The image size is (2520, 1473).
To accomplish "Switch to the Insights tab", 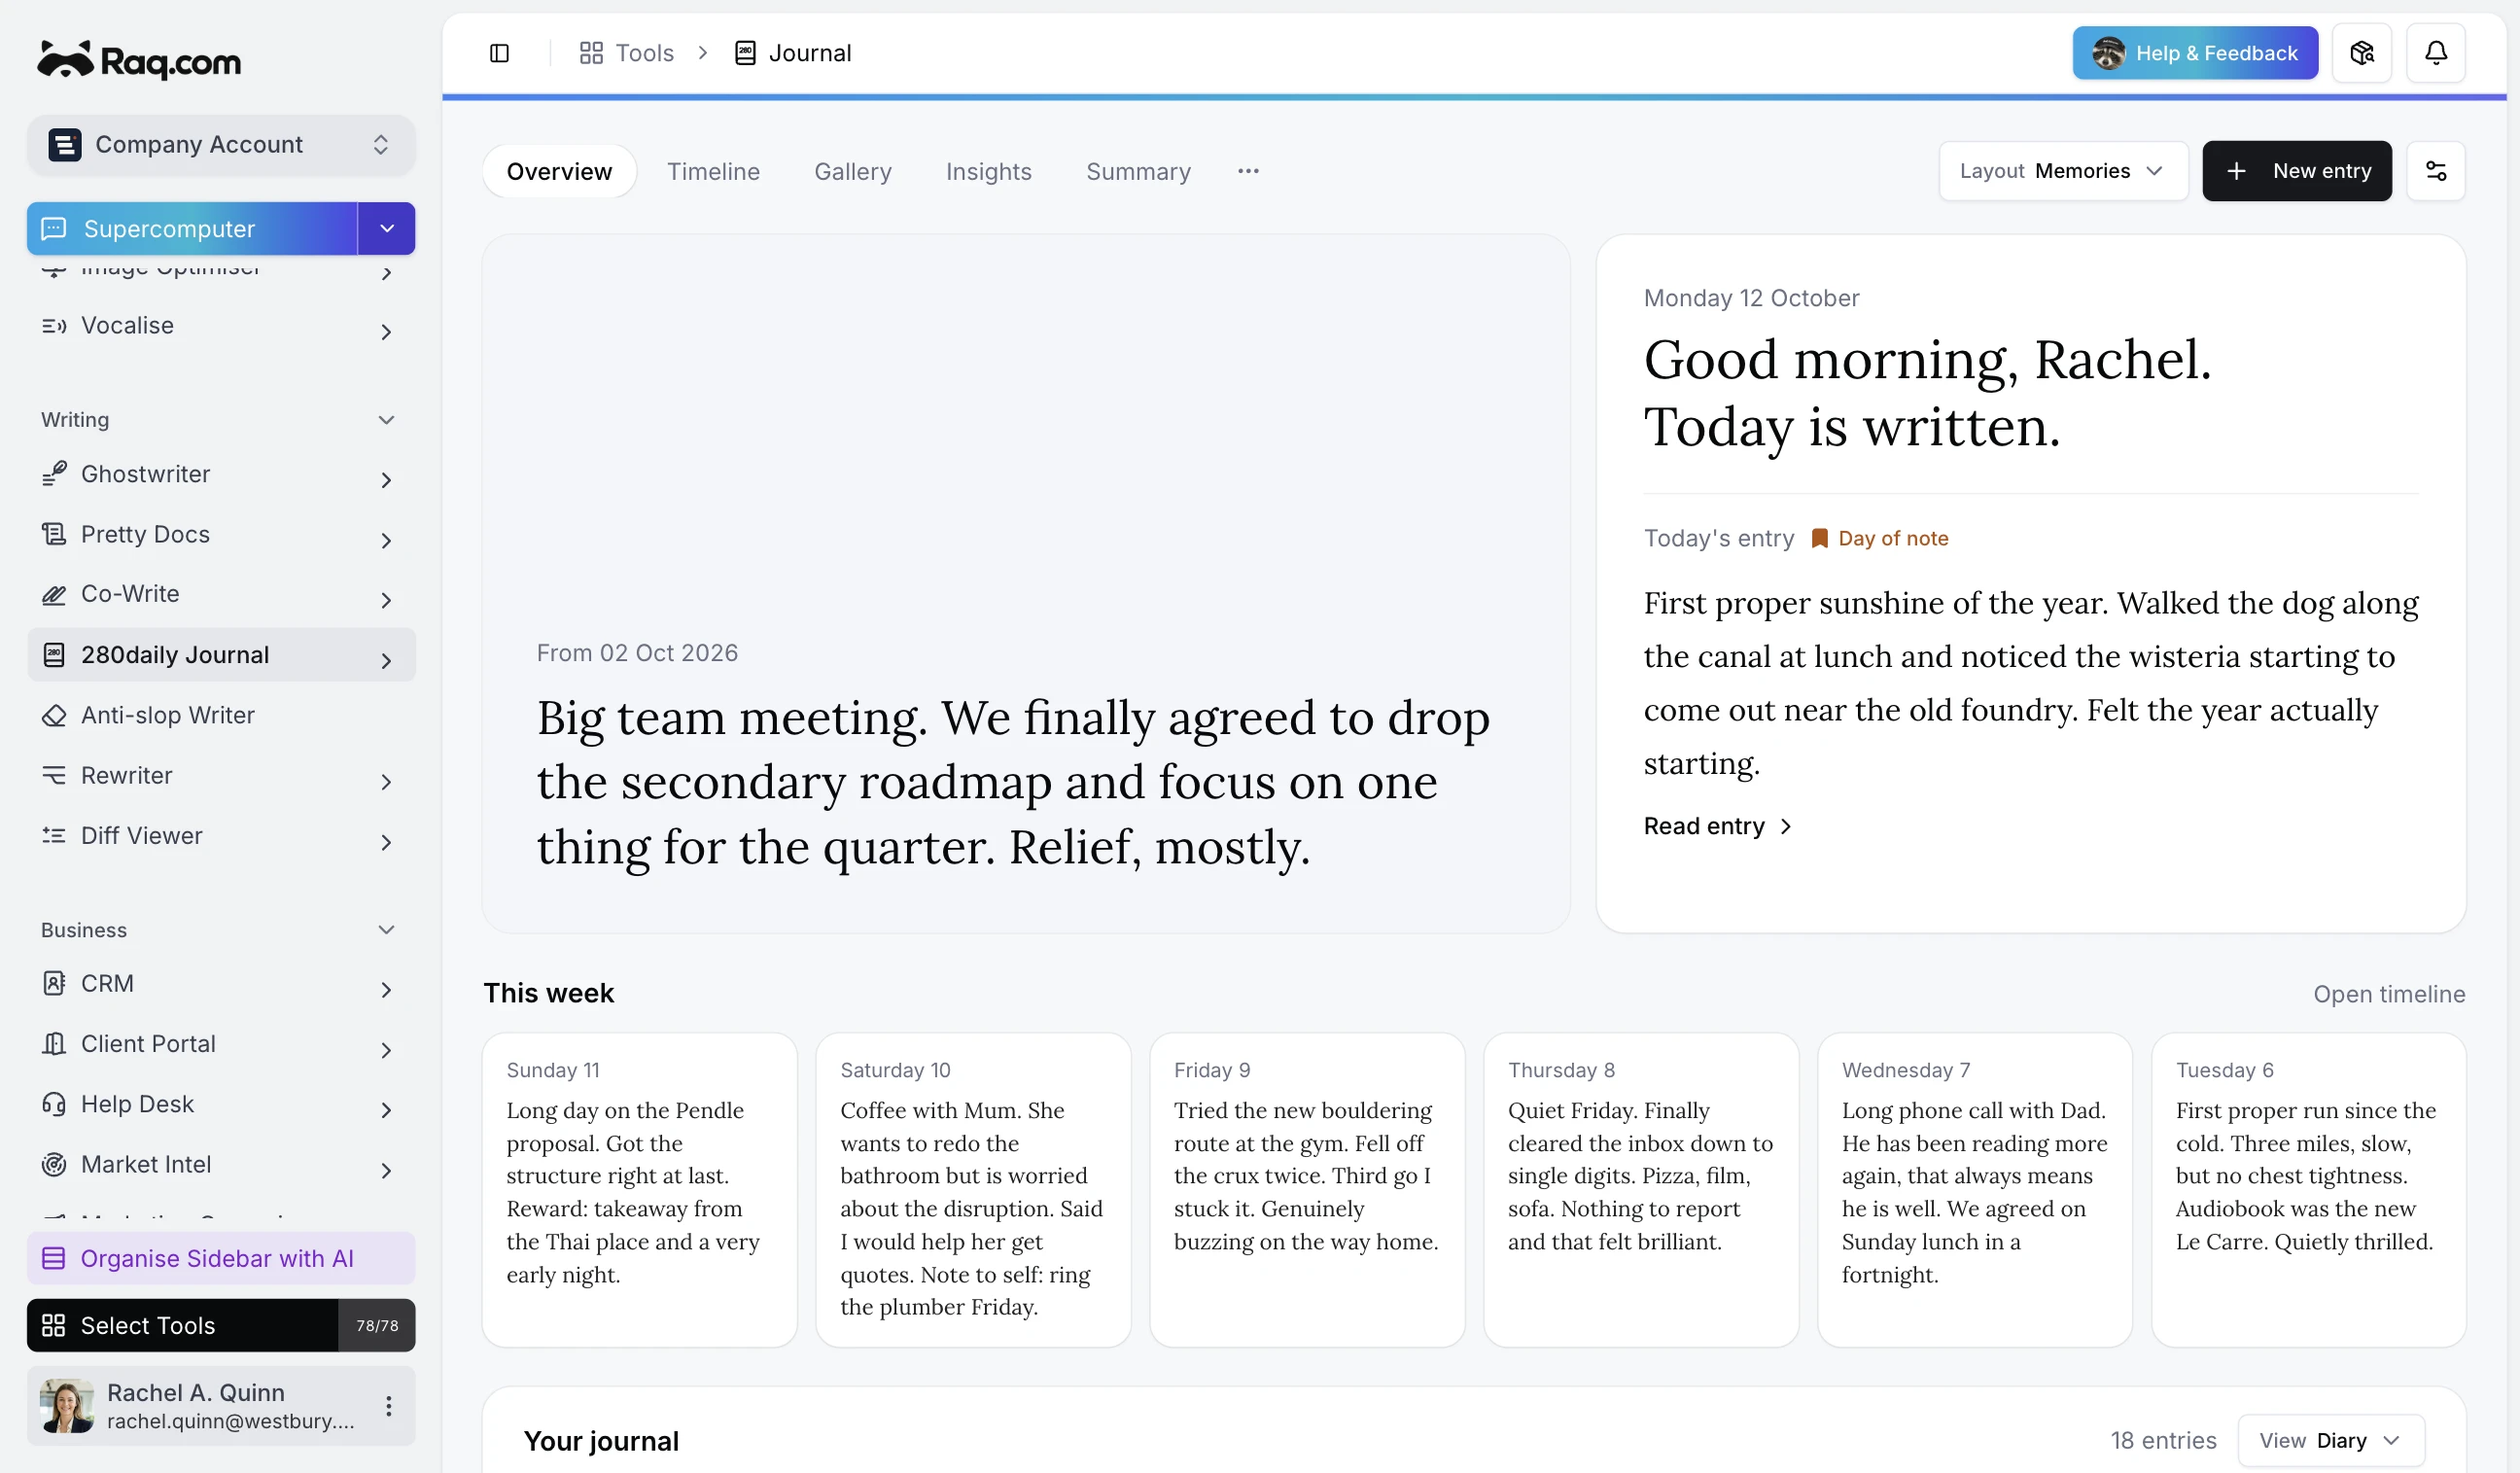I will click(988, 171).
